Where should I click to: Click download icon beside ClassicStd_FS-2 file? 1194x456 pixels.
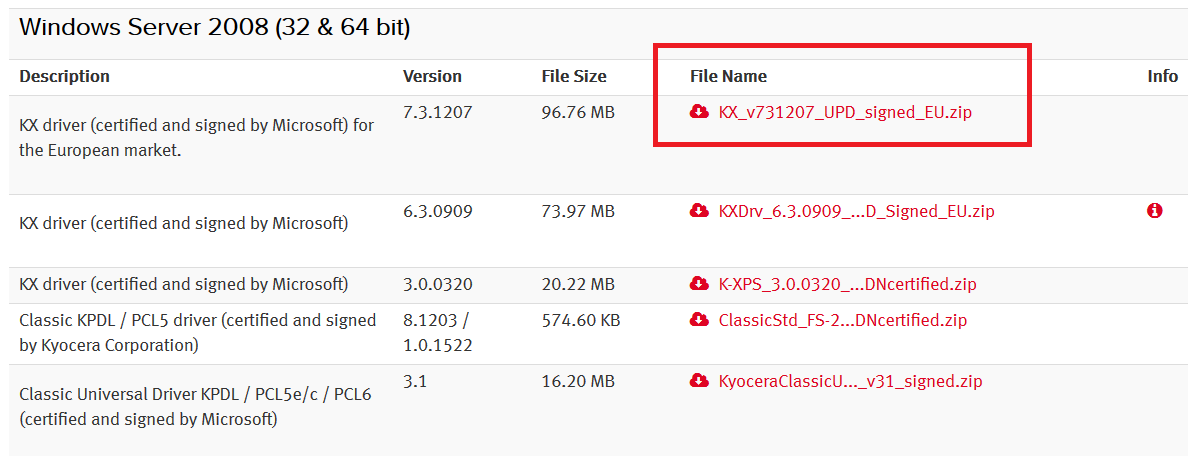[x=699, y=320]
